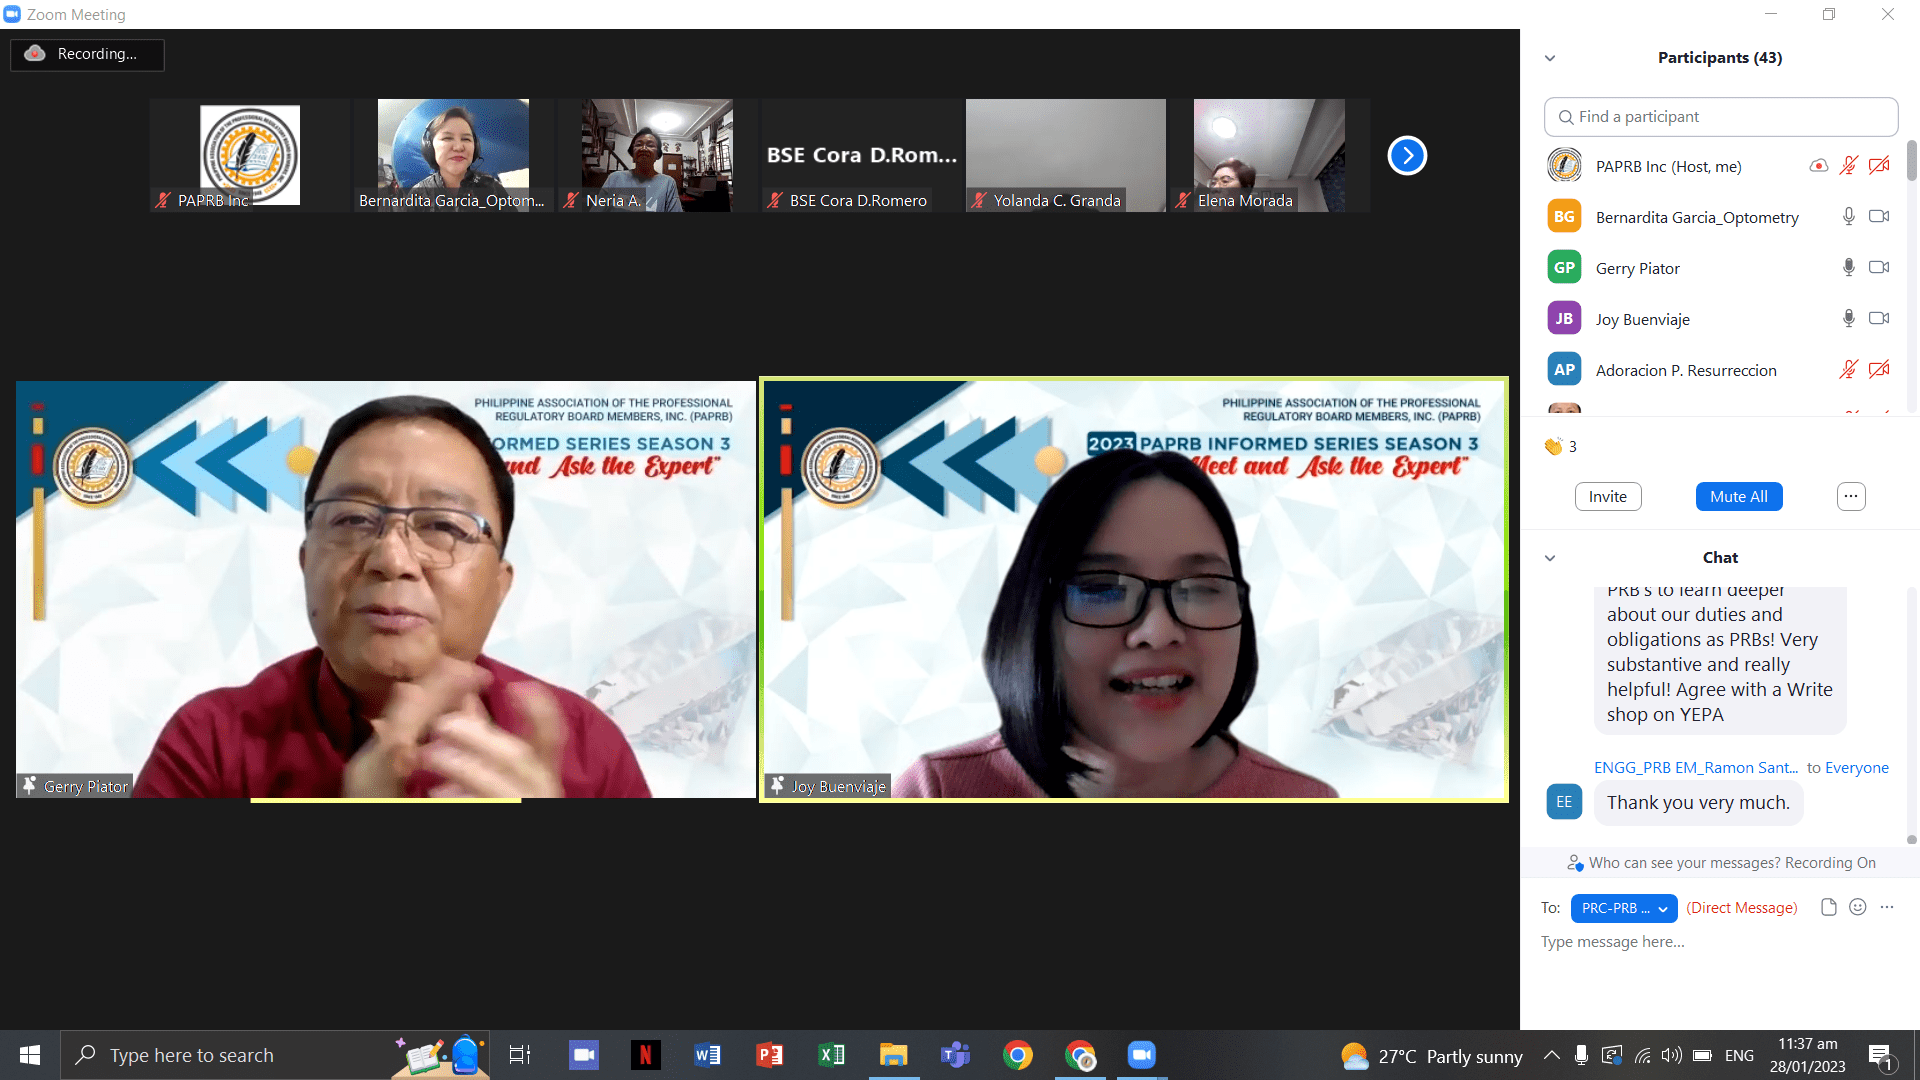Select Neria A. video thumbnail

tap(657, 155)
